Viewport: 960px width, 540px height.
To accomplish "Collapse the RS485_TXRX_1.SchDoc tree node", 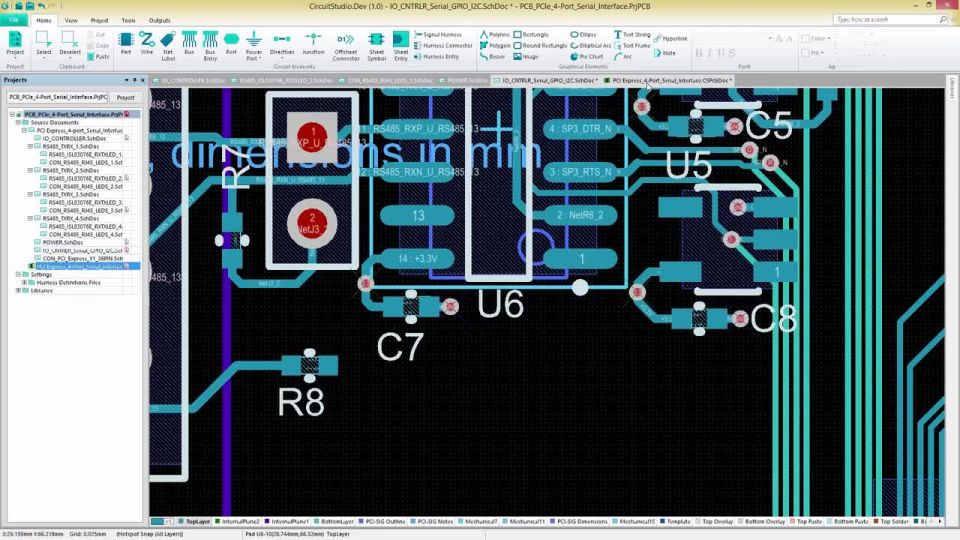I will pyautogui.click(x=30, y=146).
